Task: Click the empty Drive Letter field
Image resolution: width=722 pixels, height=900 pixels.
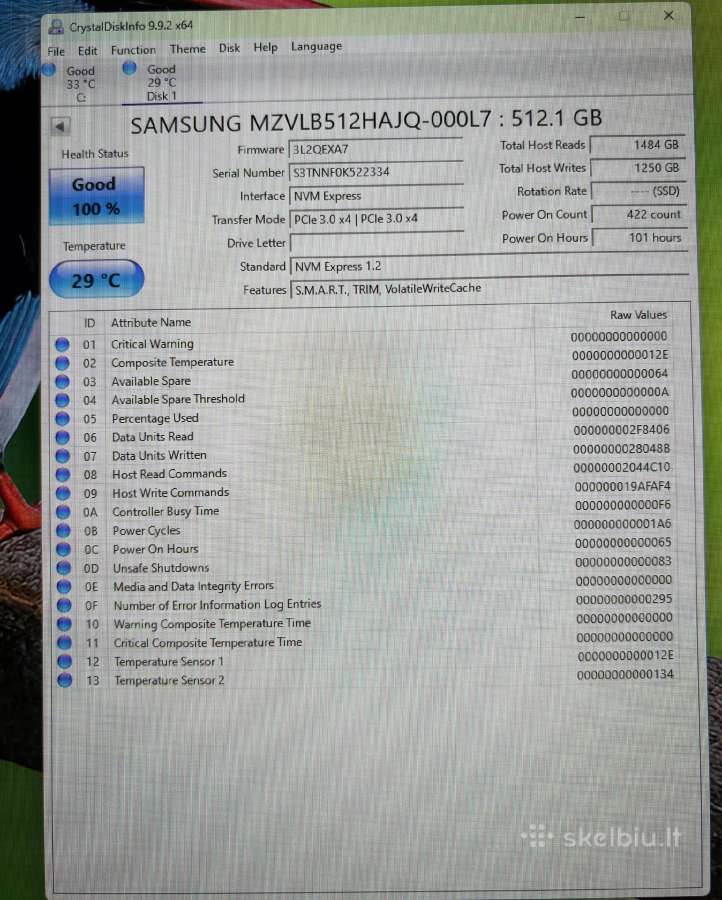Action: [377, 242]
